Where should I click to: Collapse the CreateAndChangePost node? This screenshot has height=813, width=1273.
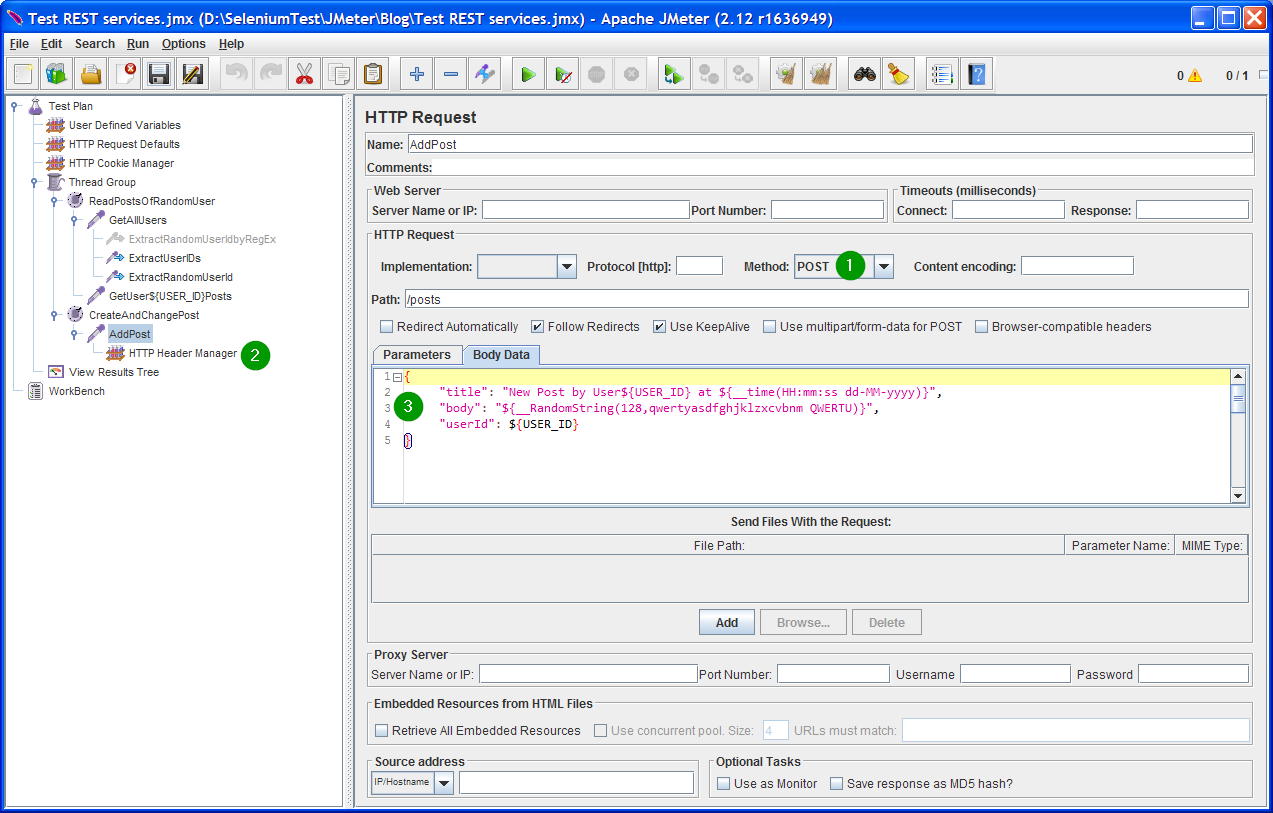(54, 315)
